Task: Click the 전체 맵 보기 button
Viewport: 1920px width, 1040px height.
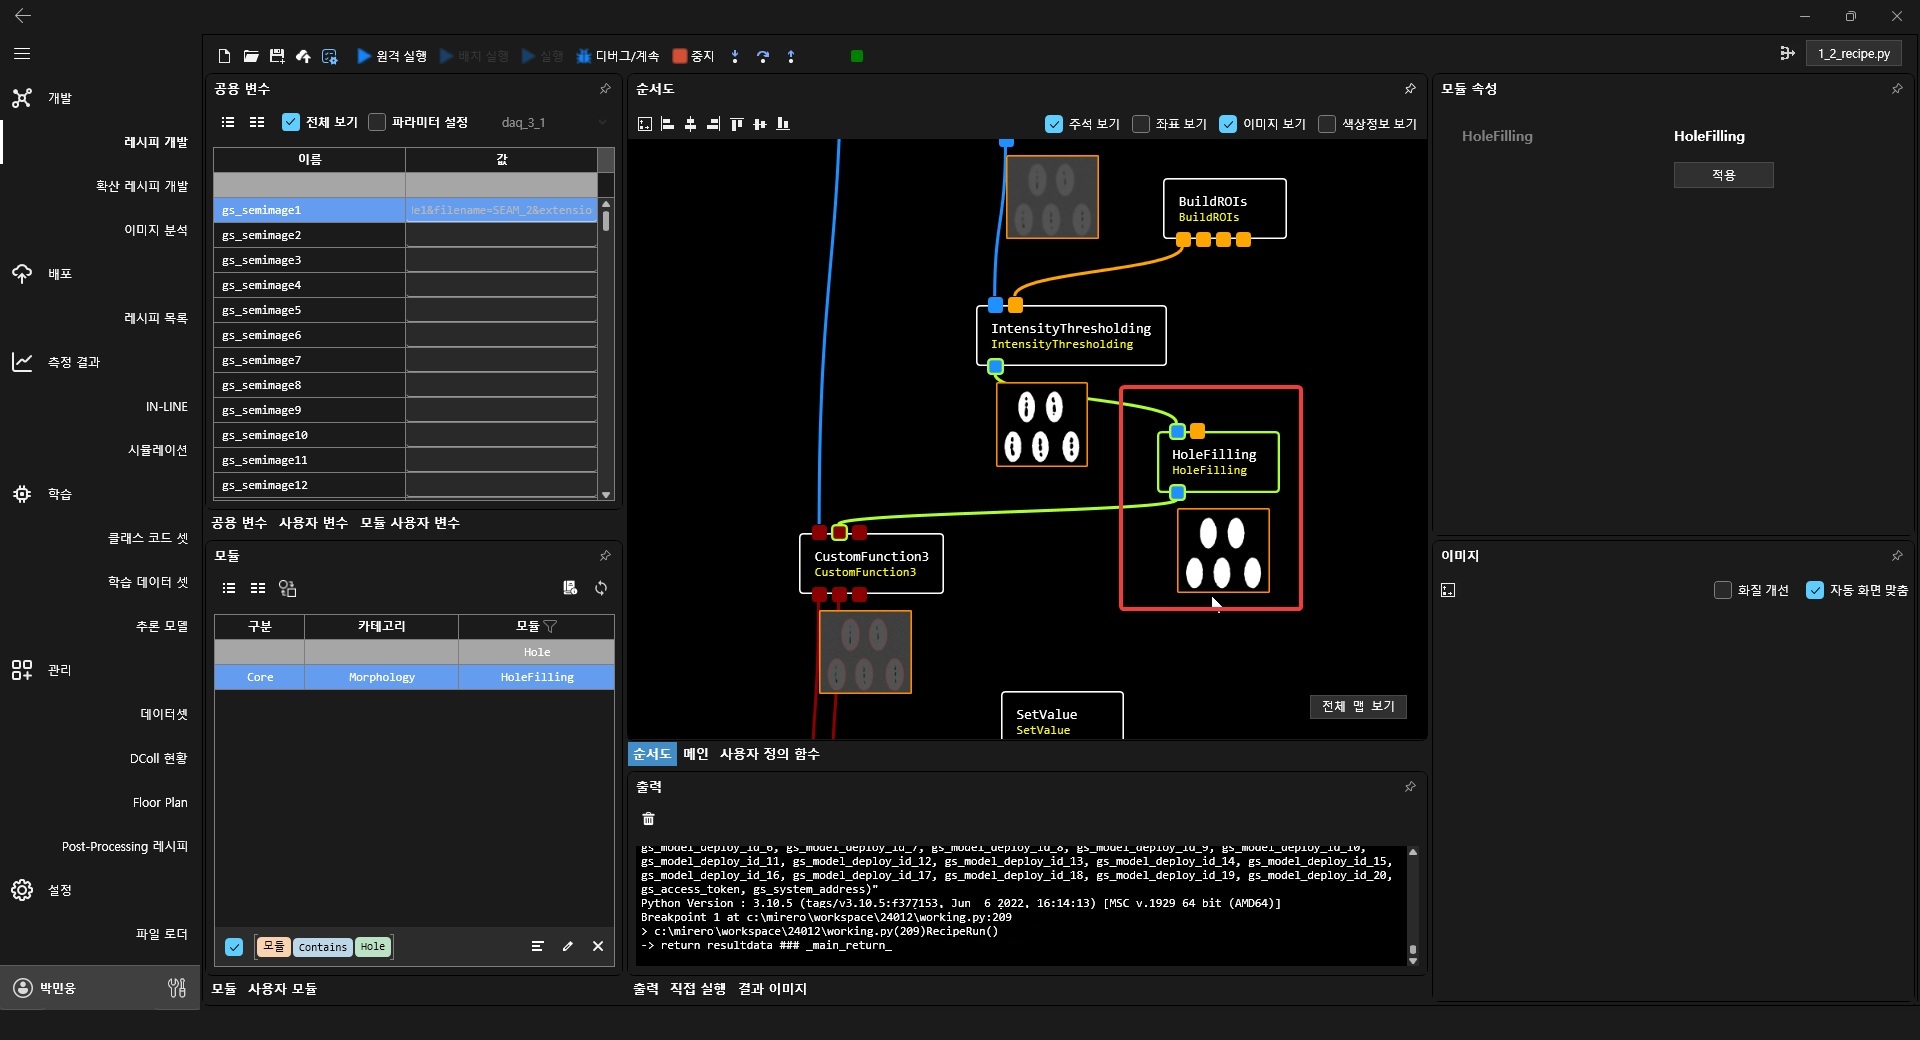Action: point(1357,706)
